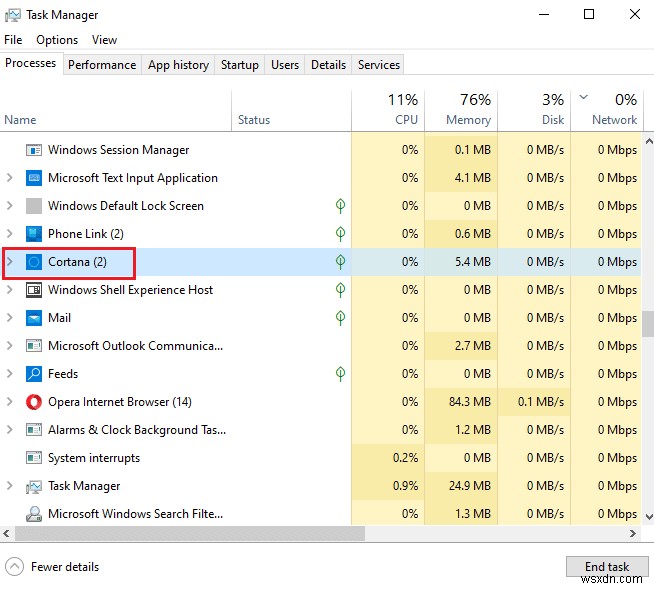Click the horizontal scroll right arrow

tap(633, 533)
